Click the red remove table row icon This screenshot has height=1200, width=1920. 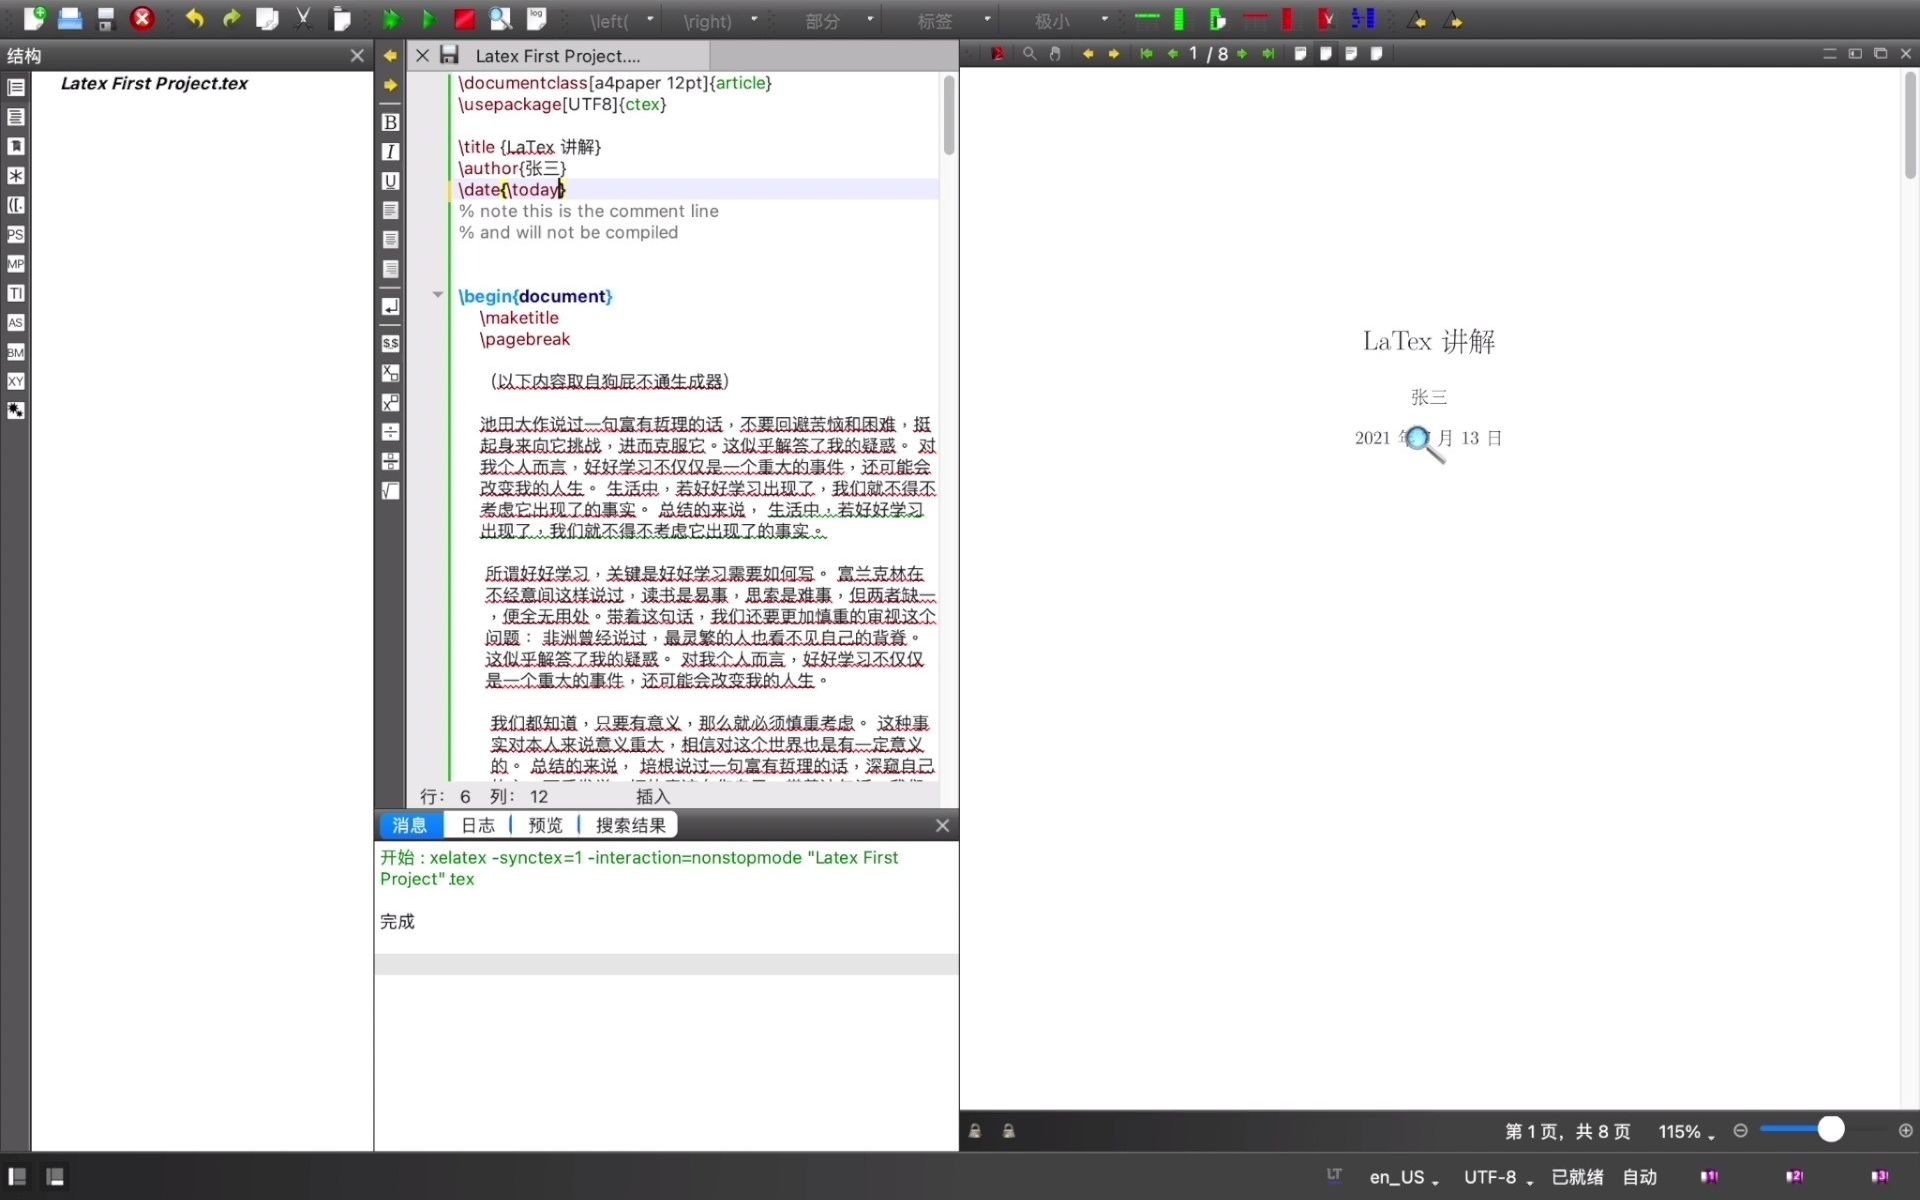(1255, 18)
